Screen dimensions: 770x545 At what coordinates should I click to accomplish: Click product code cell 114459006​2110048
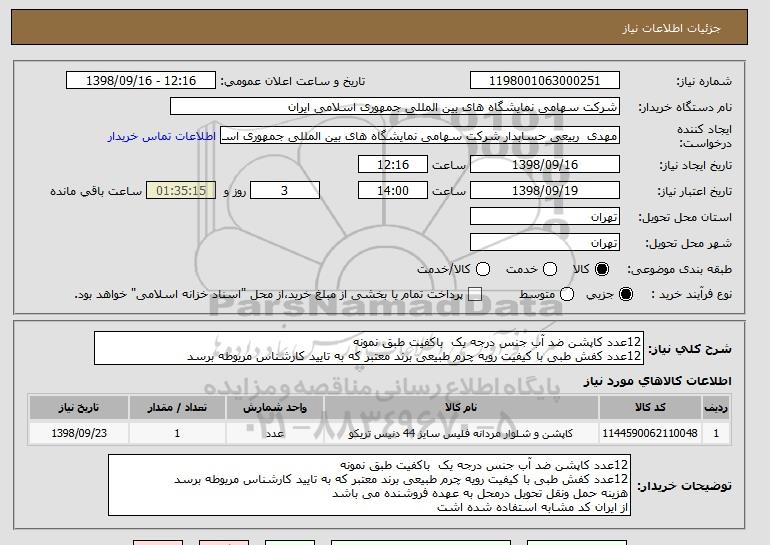coord(650,433)
